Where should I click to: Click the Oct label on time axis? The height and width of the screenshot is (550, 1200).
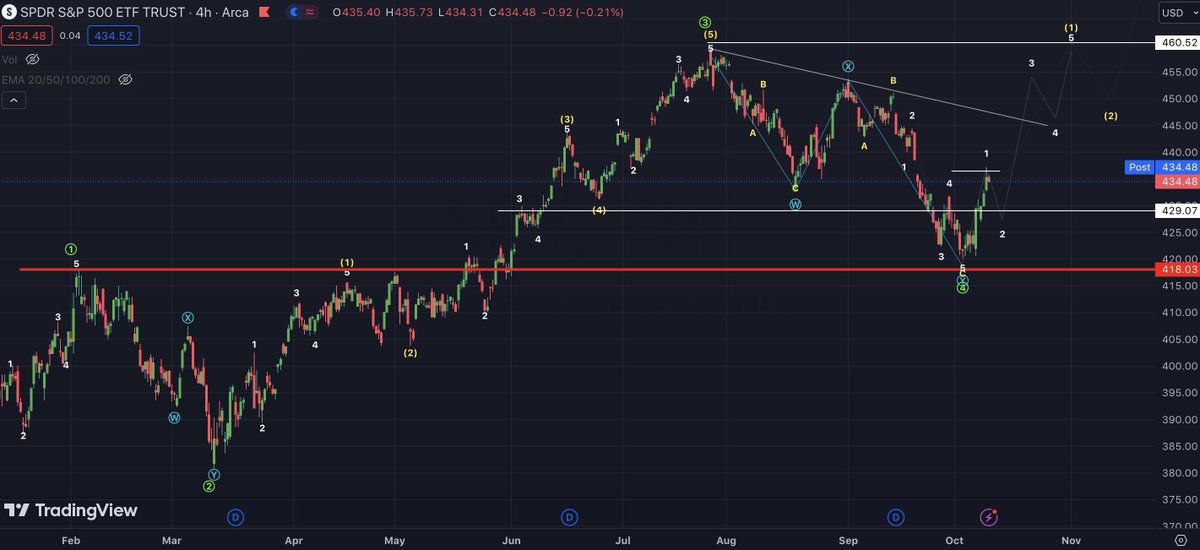point(956,539)
